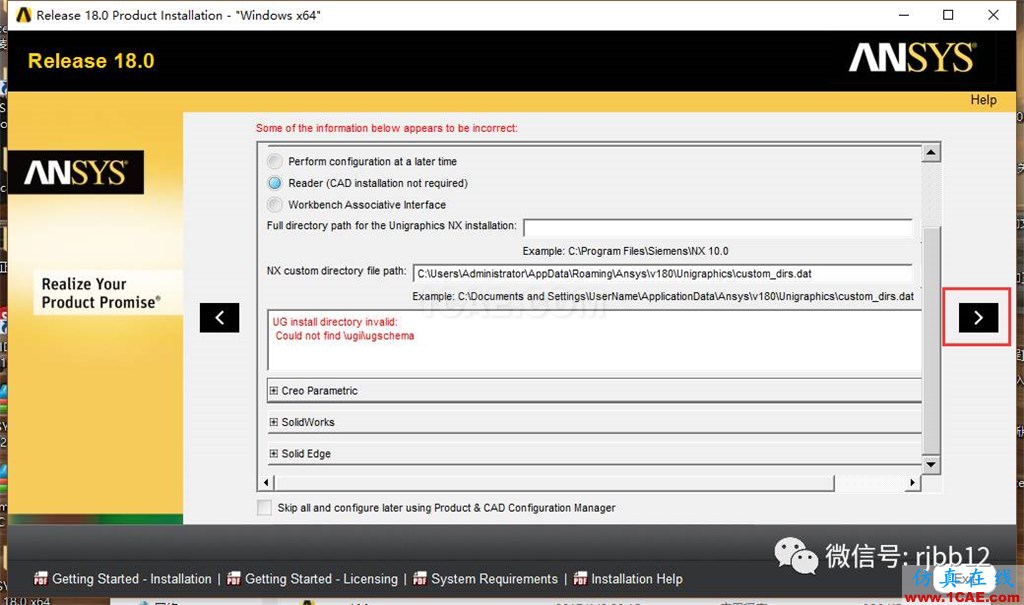Expand the SolidWorks section
The image size is (1024, 605).
(x=274, y=422)
